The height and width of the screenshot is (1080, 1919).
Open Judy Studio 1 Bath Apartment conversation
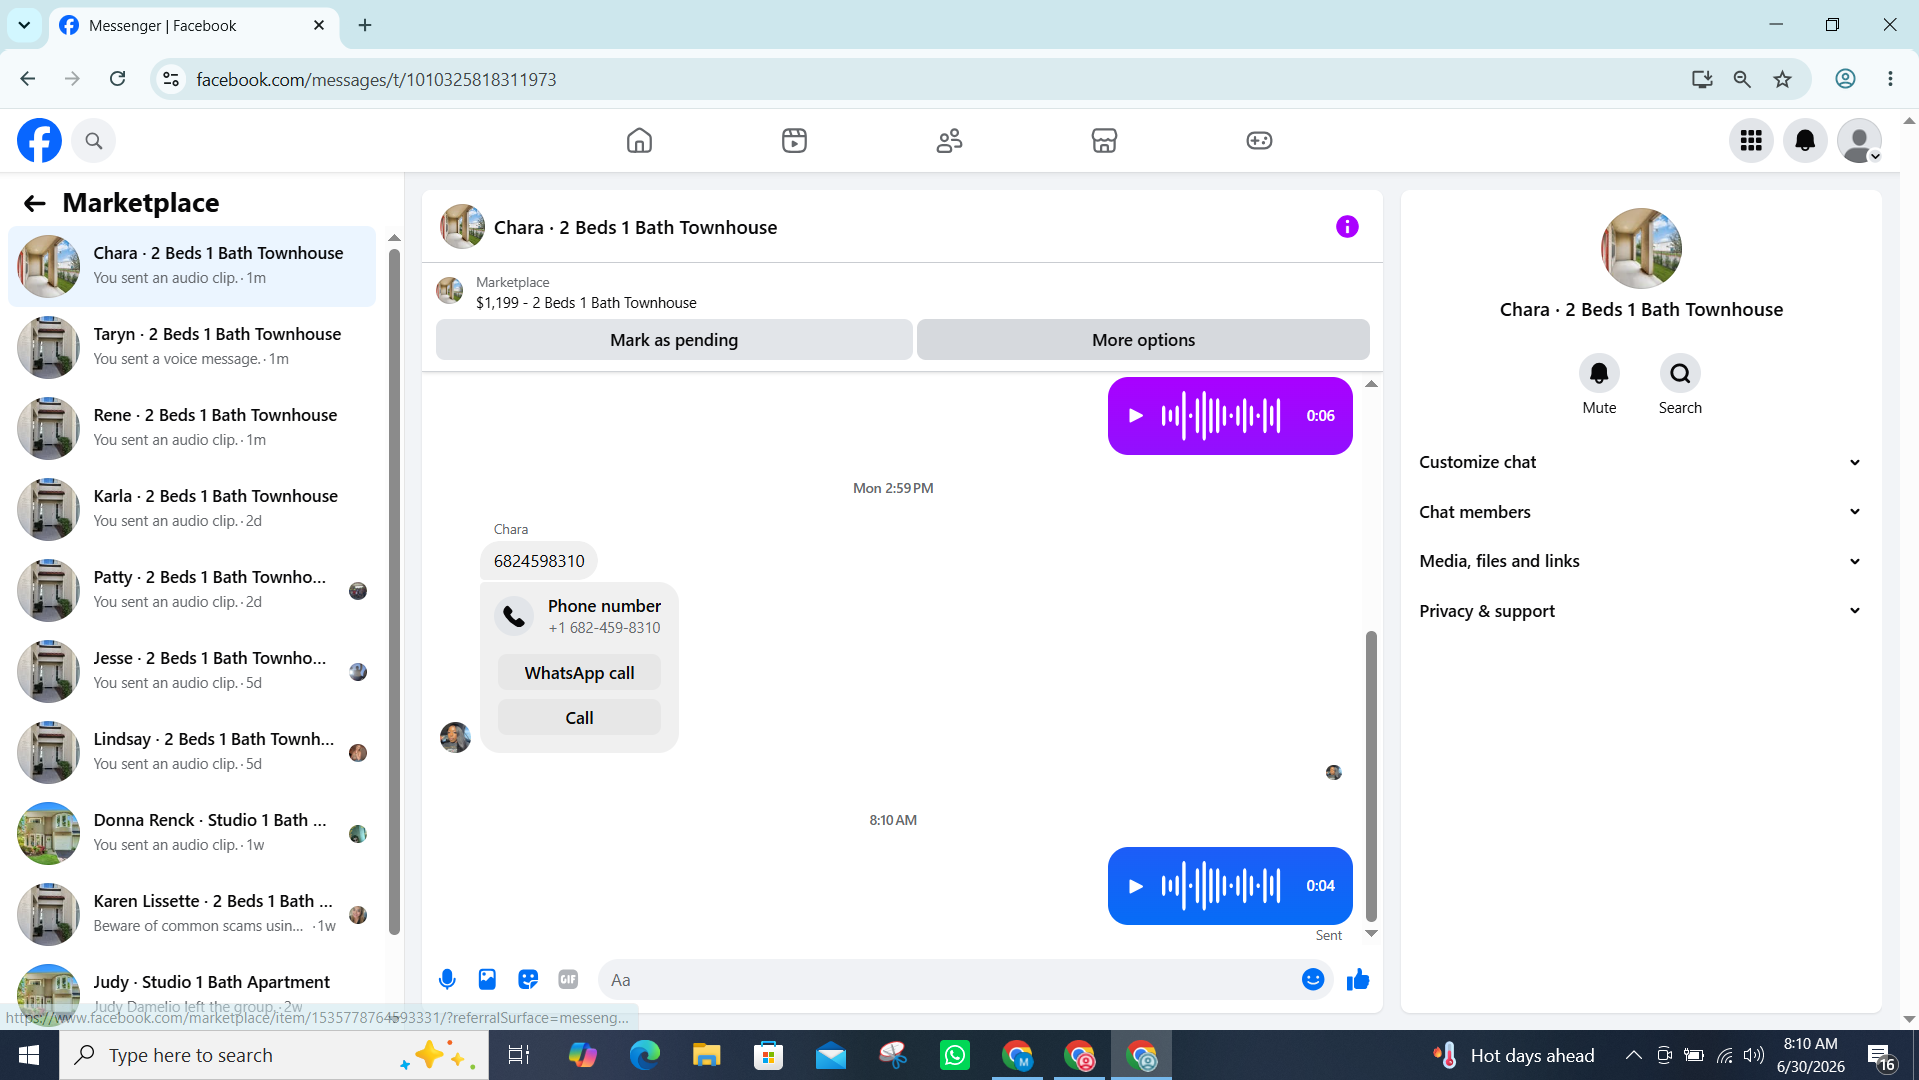click(x=192, y=990)
